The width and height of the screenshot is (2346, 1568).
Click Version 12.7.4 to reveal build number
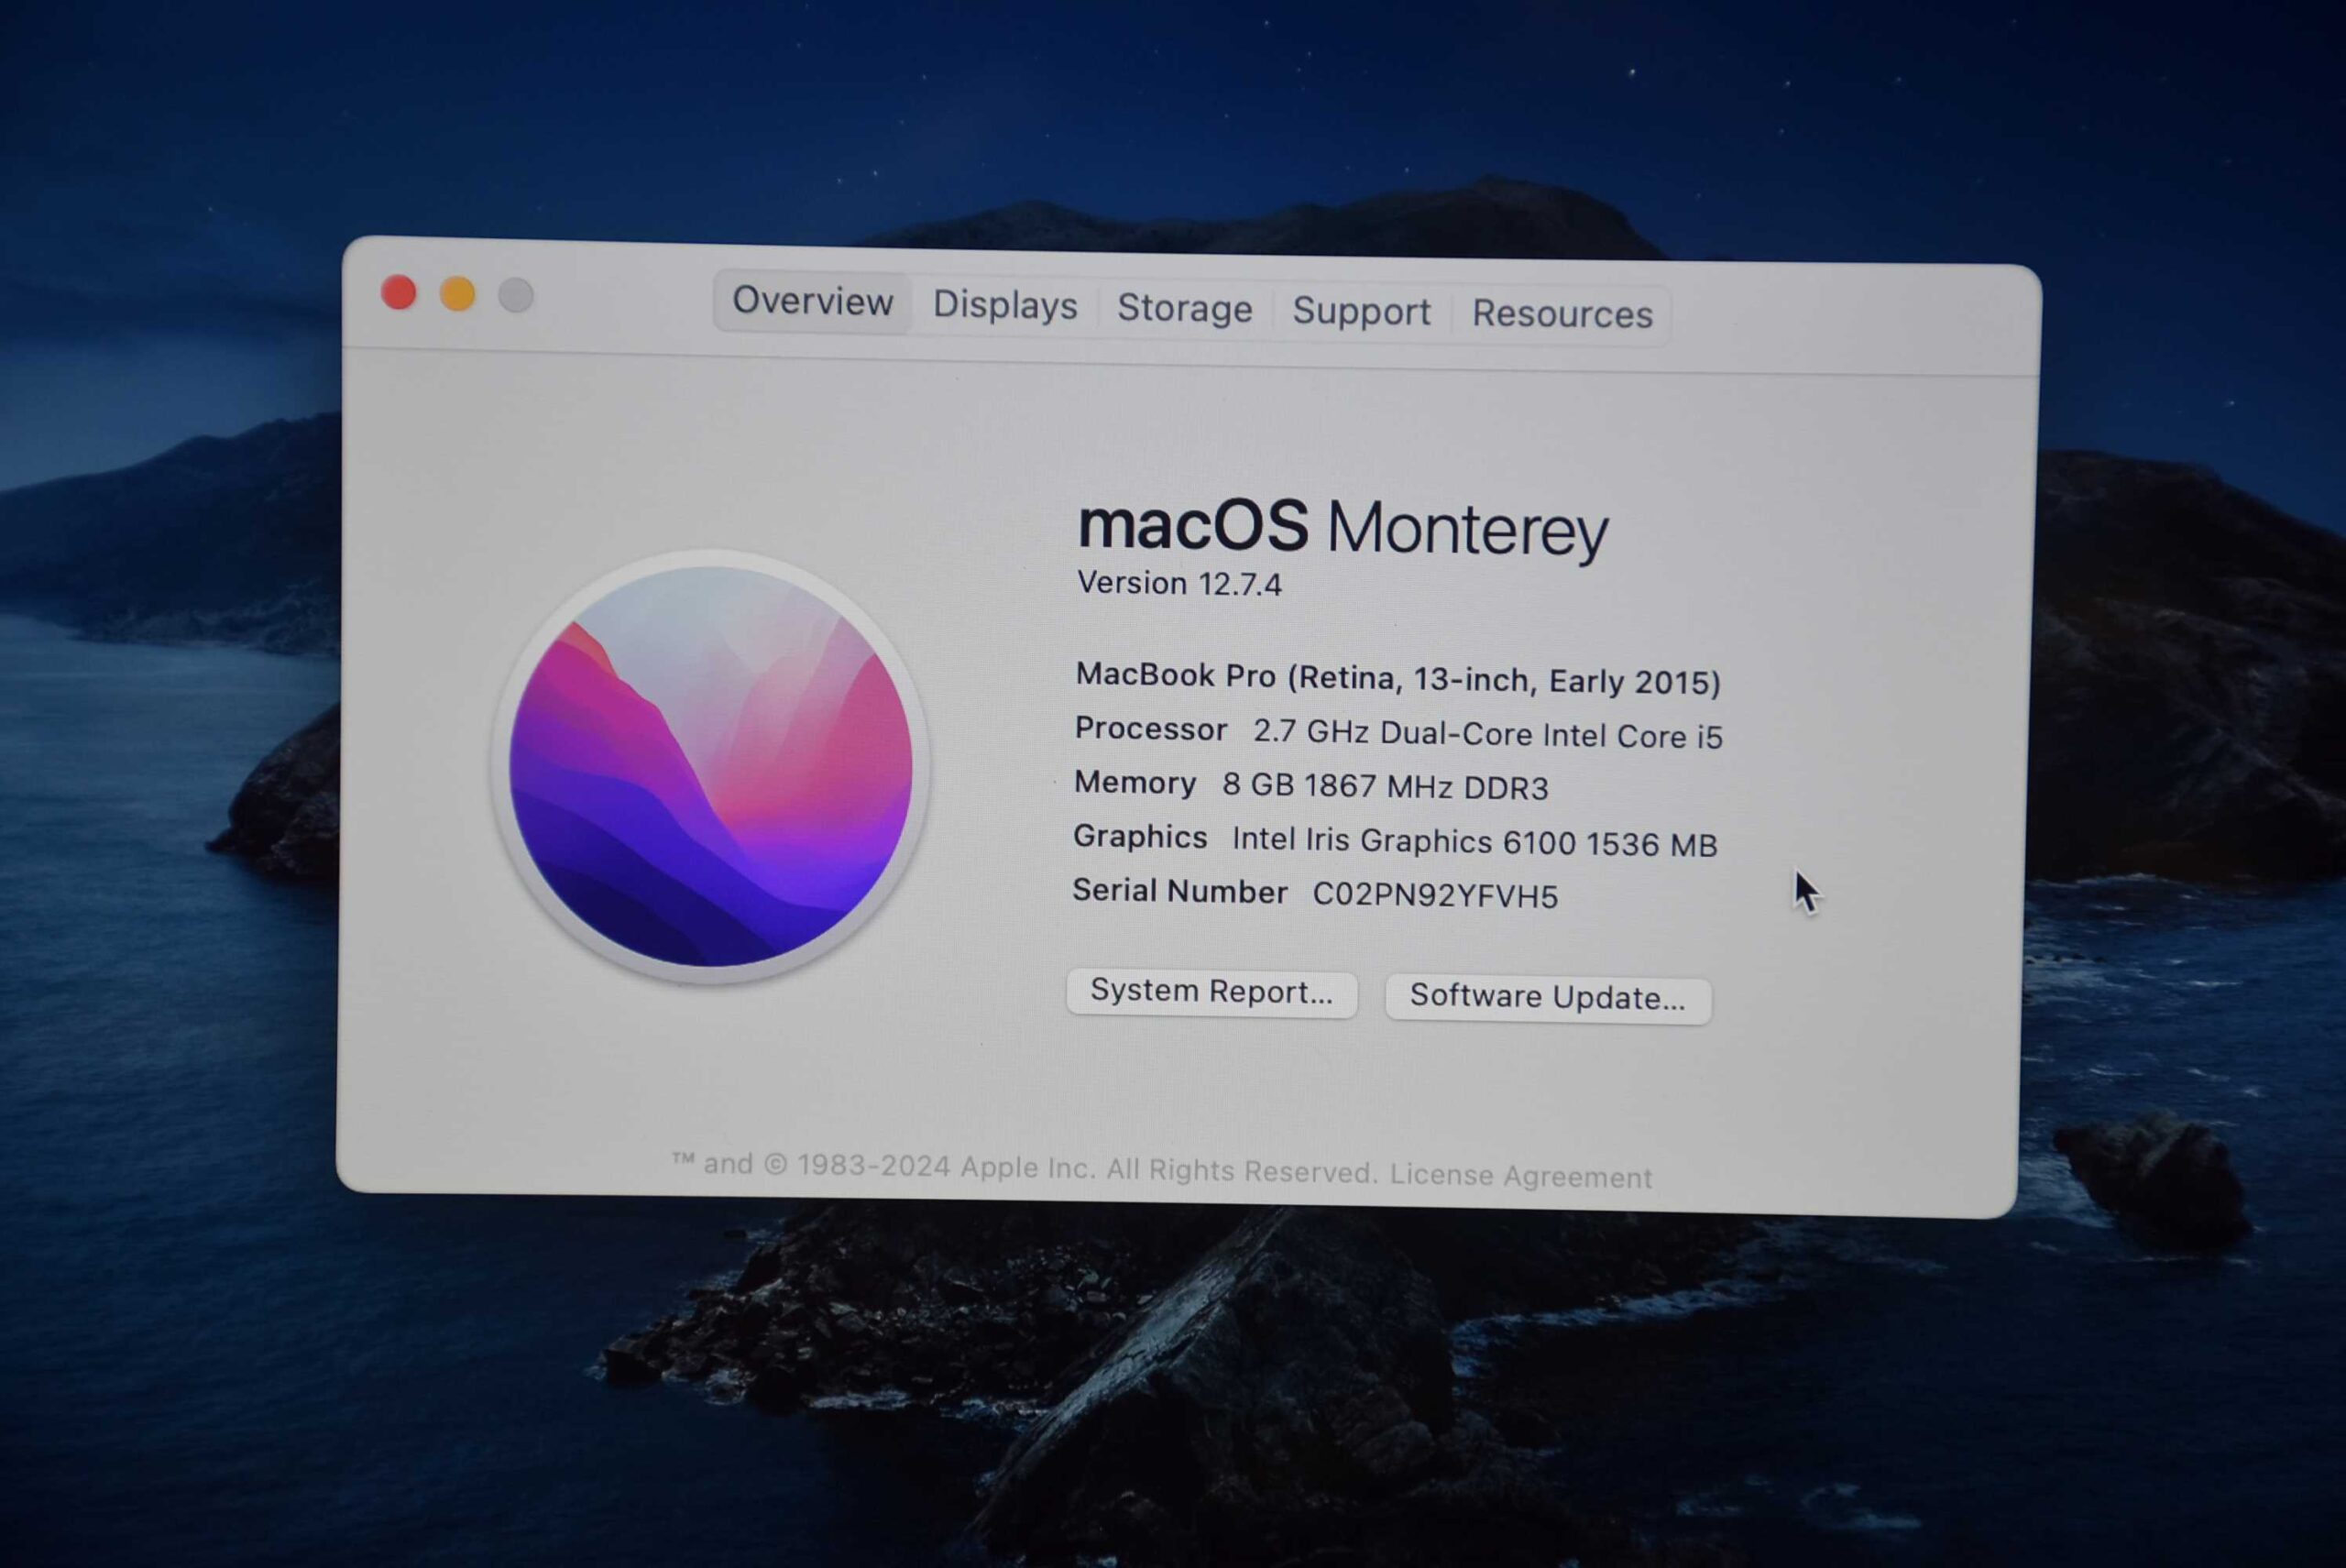click(1179, 583)
